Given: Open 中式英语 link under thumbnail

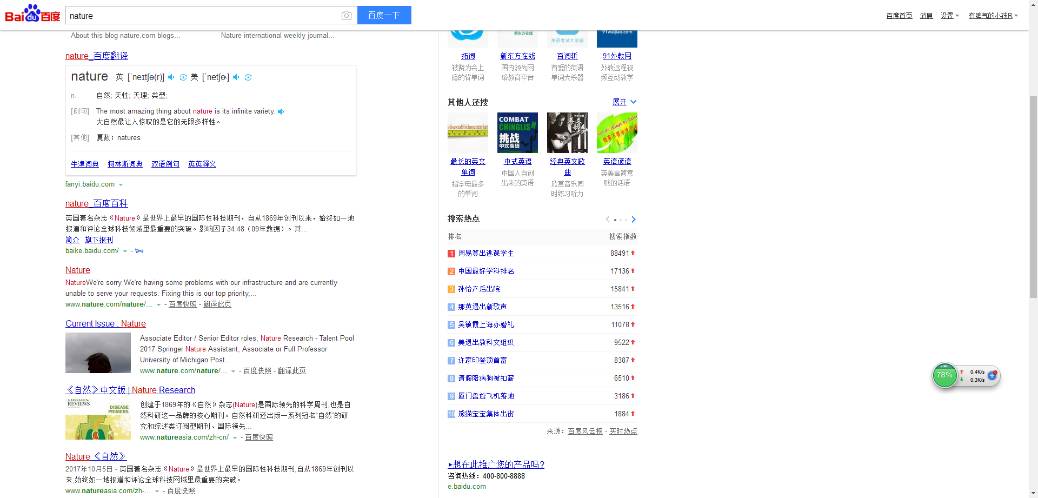Looking at the screenshot, I should click(x=518, y=162).
